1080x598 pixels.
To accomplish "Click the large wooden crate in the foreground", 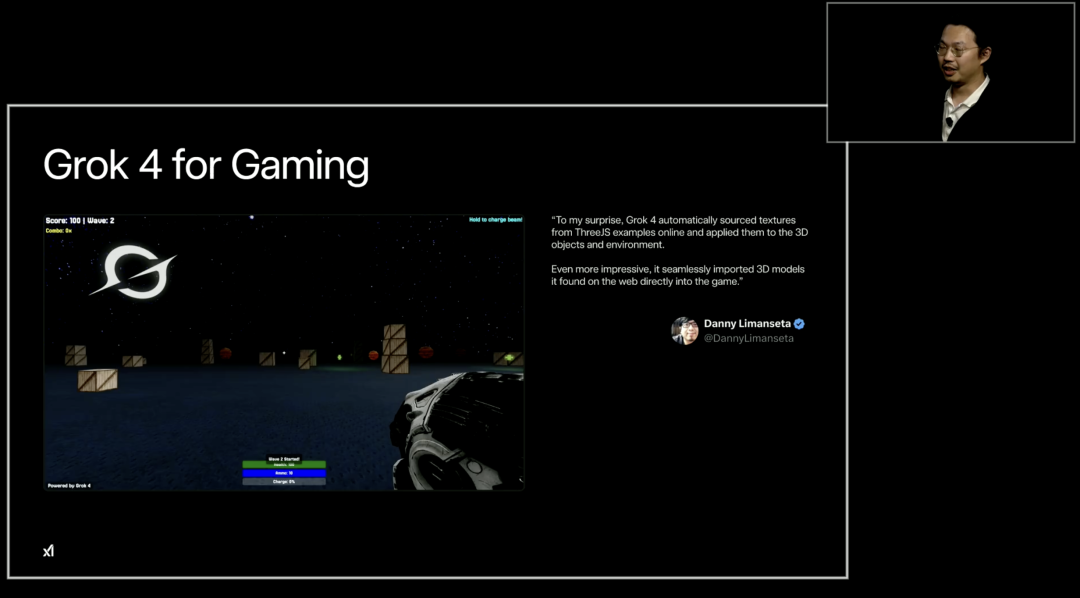I will (98, 380).
